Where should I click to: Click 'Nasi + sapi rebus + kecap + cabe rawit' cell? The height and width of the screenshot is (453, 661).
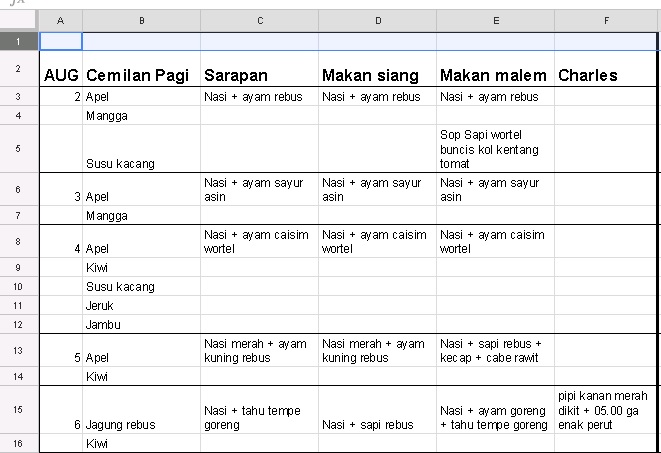point(496,350)
